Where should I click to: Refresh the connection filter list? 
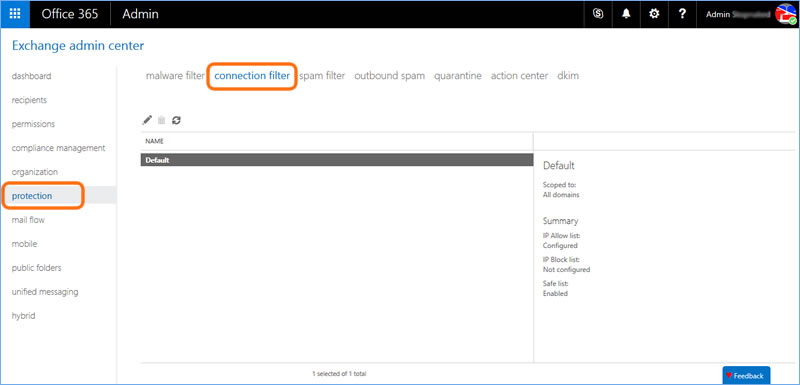point(177,120)
